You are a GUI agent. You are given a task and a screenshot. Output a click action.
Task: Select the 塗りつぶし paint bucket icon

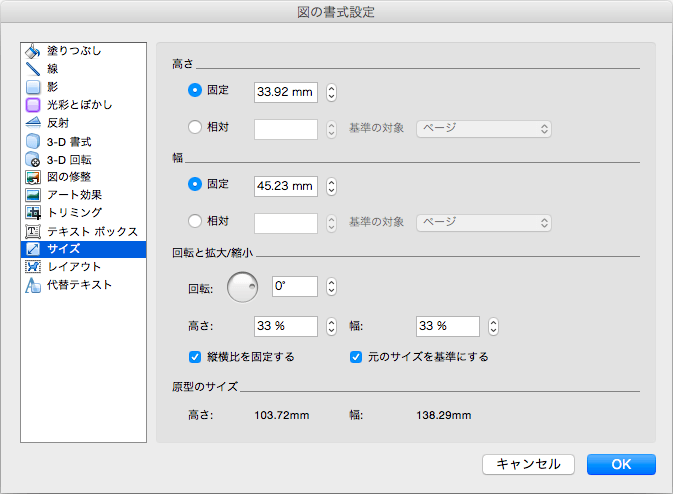pos(32,50)
